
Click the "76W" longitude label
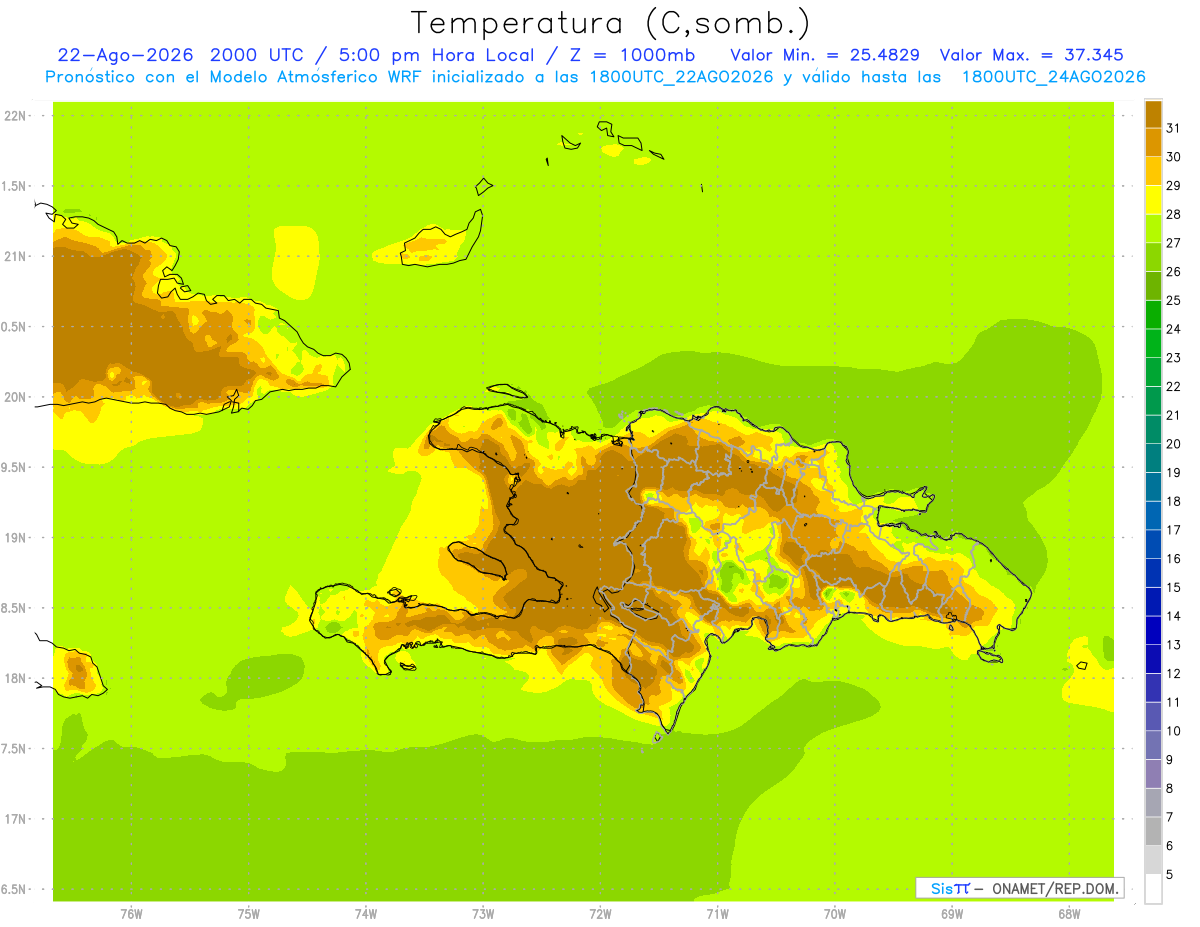tap(131, 914)
